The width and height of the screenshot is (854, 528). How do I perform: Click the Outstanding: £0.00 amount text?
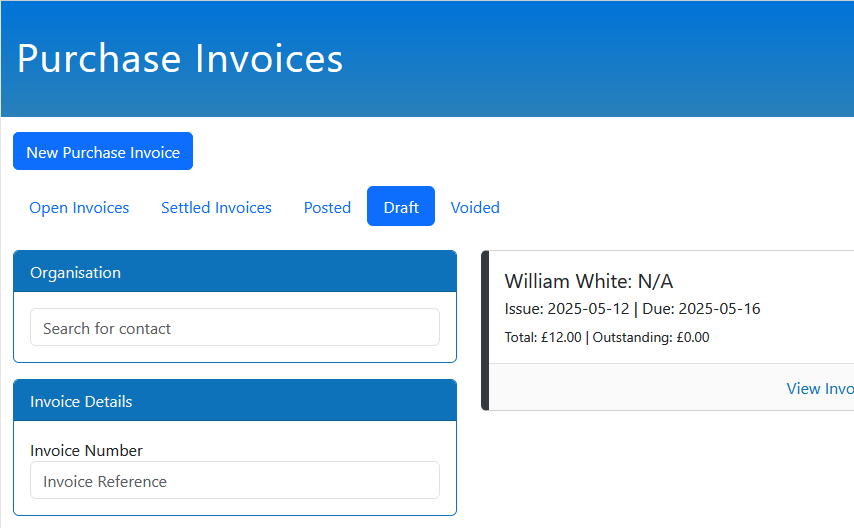pyautogui.click(x=651, y=338)
